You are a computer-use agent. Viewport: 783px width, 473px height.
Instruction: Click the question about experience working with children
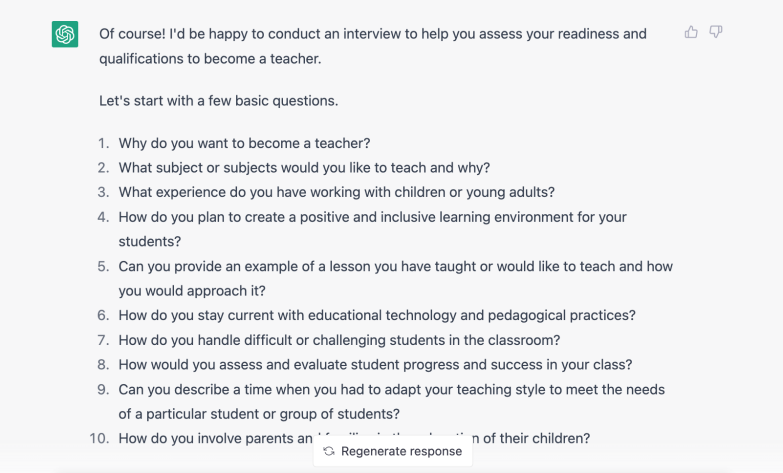337,192
